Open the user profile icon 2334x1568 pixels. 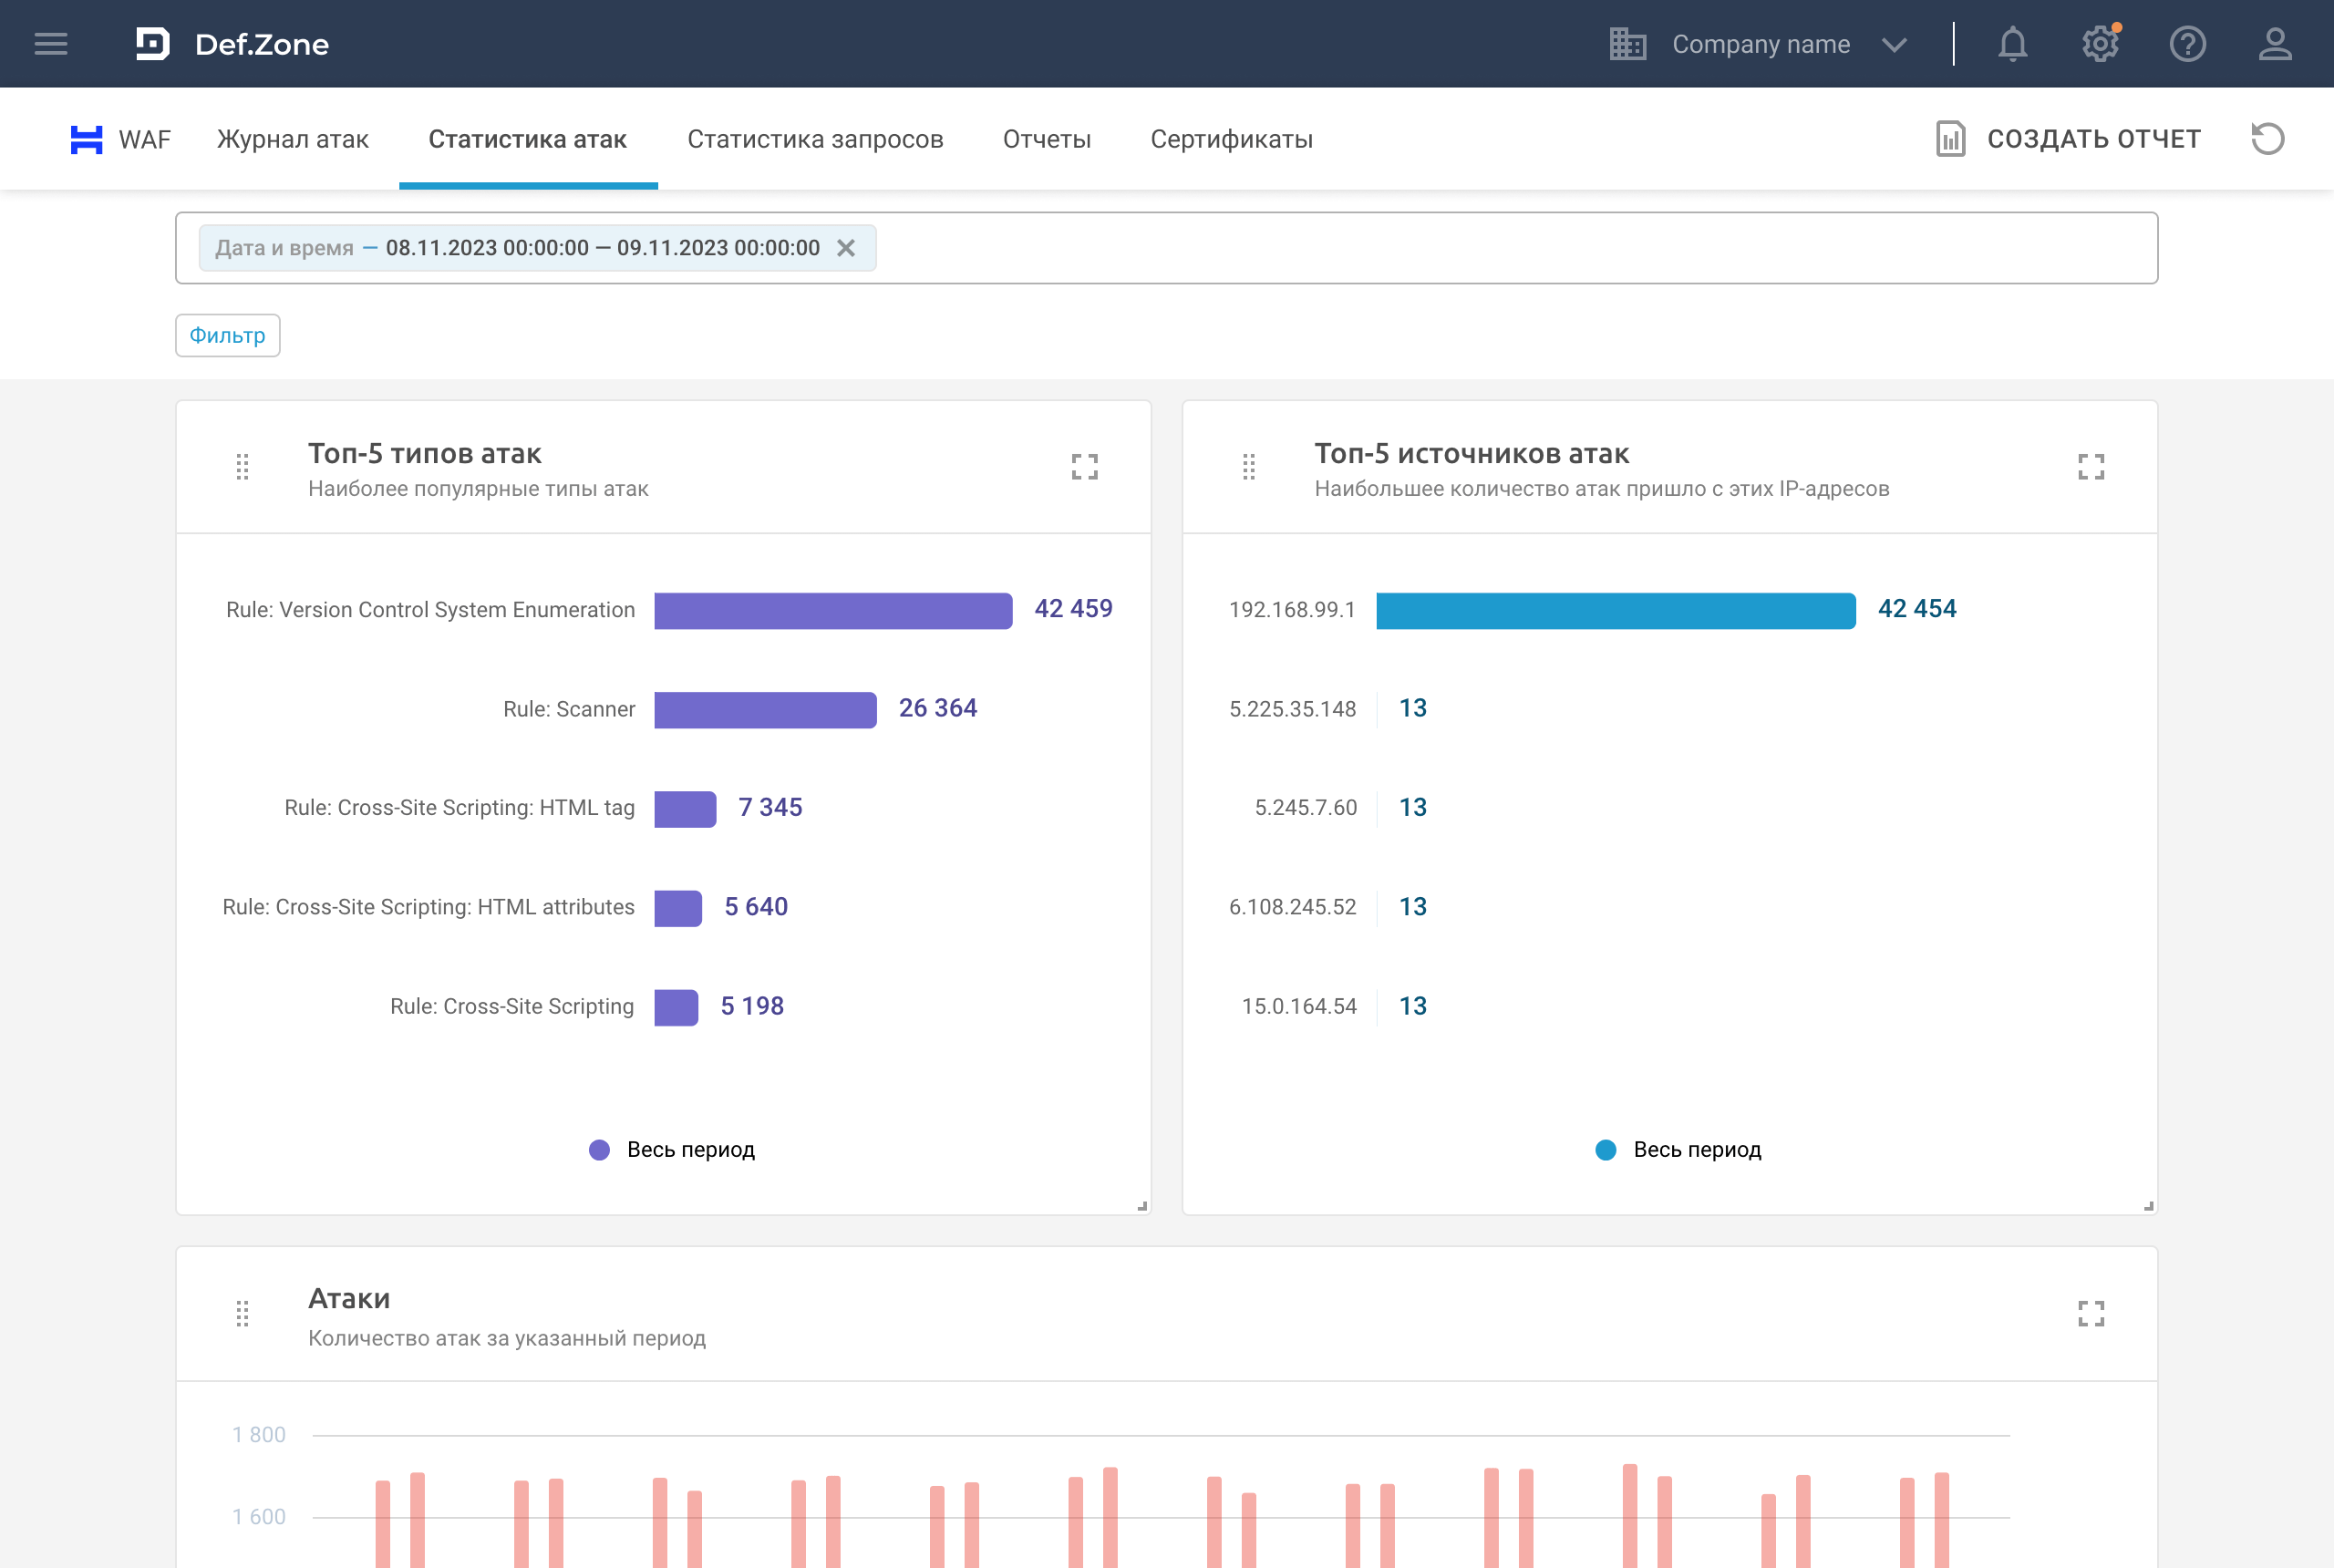pyautogui.click(x=2274, y=44)
